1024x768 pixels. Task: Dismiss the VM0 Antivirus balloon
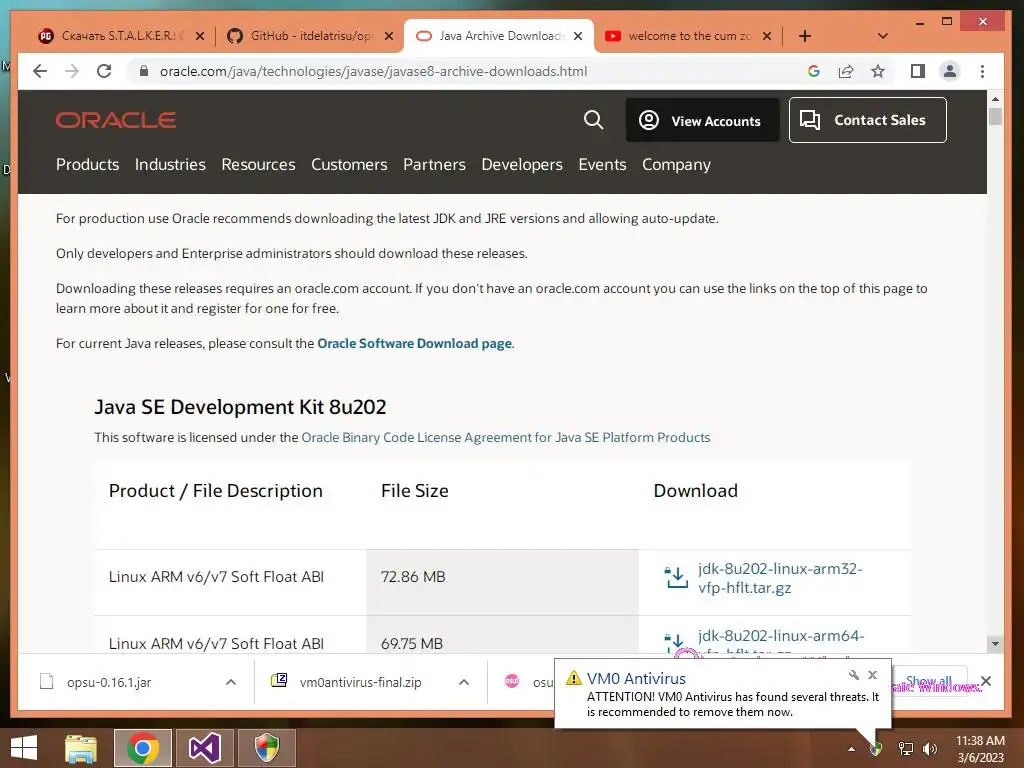point(872,675)
